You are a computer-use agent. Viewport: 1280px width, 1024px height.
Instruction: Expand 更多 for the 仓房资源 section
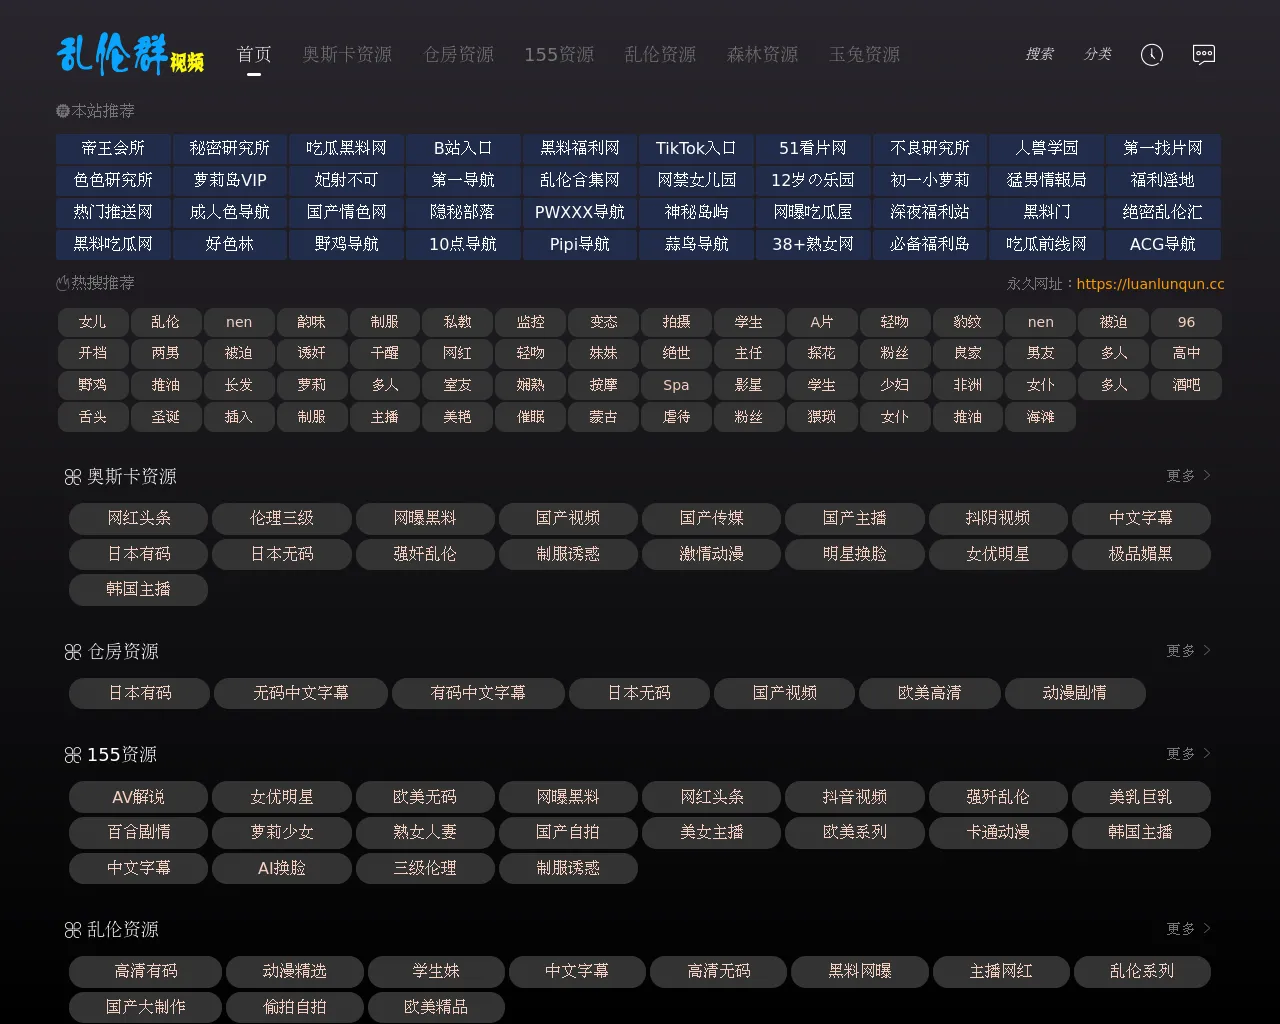pos(1188,651)
